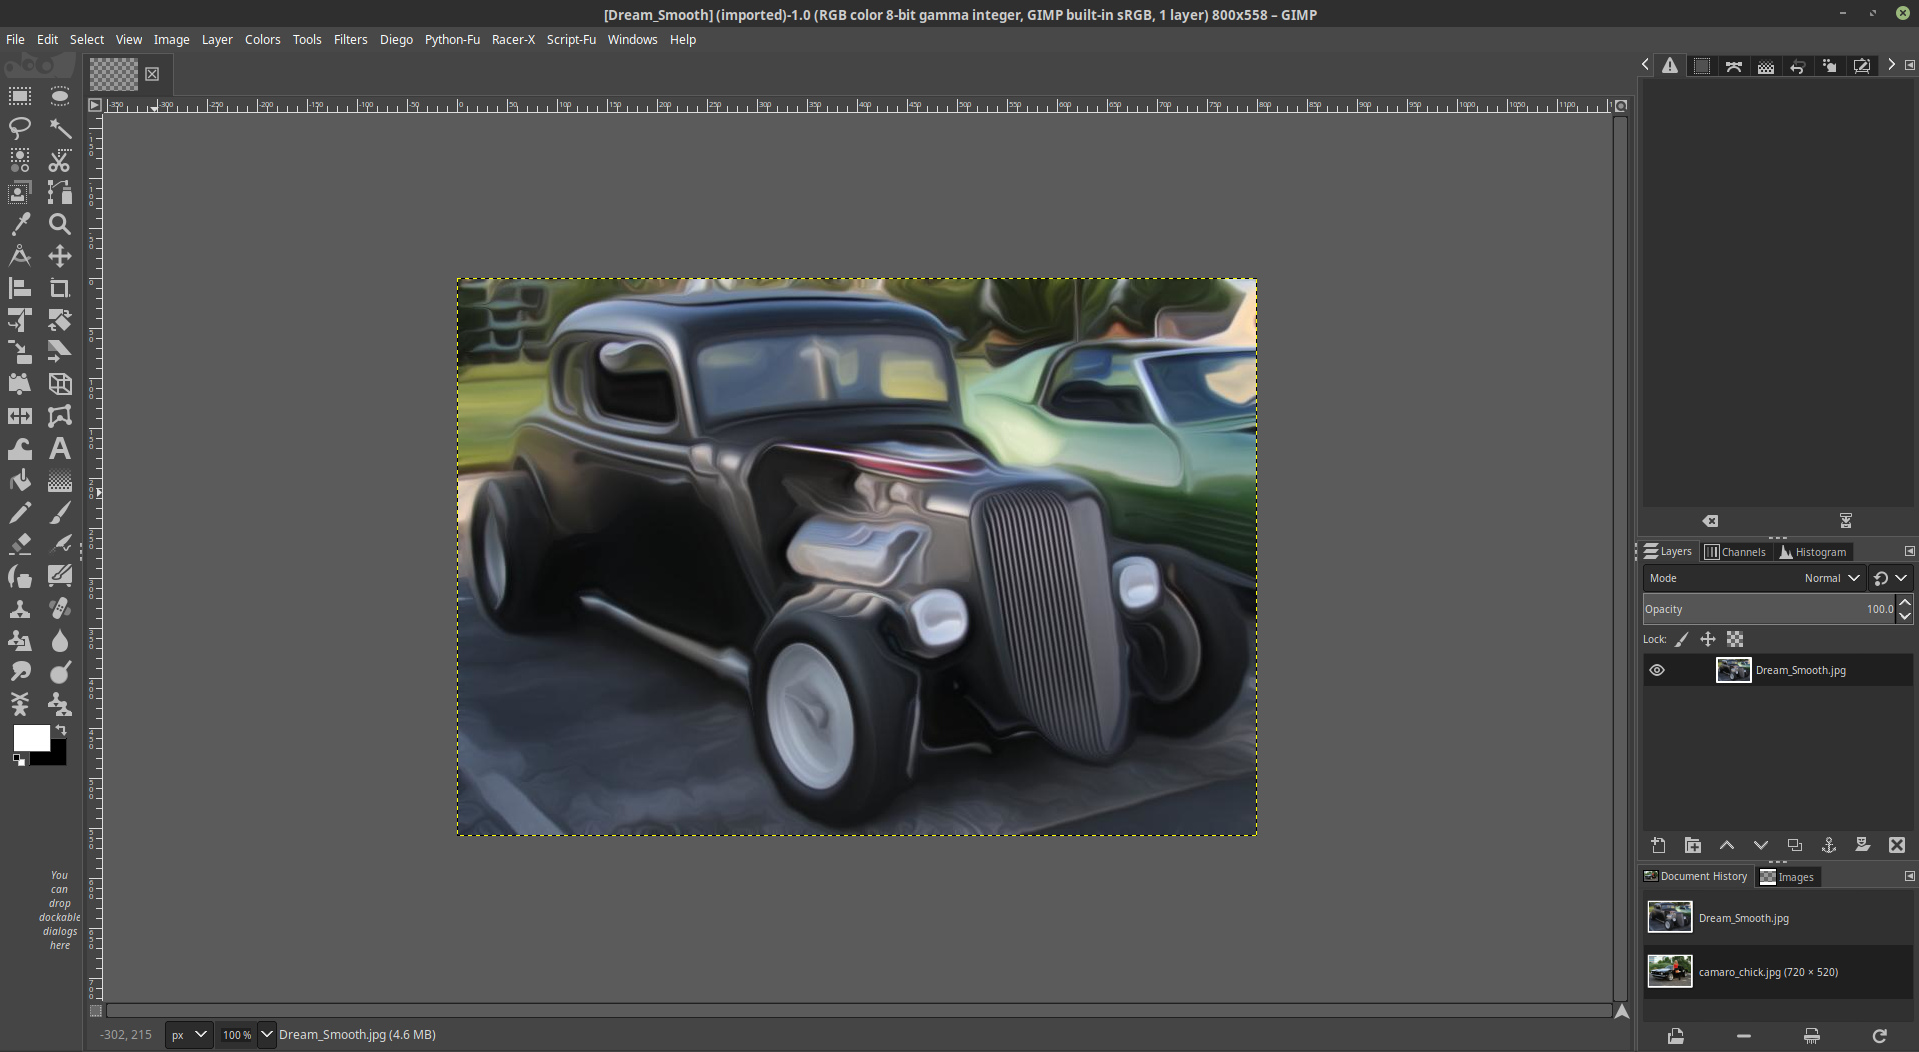Create a new layer

(1658, 845)
